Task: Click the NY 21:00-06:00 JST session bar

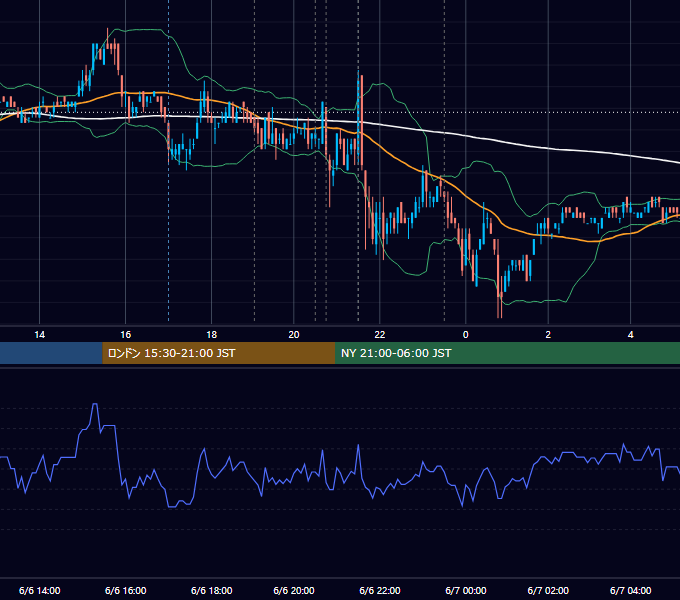Action: [x=507, y=353]
